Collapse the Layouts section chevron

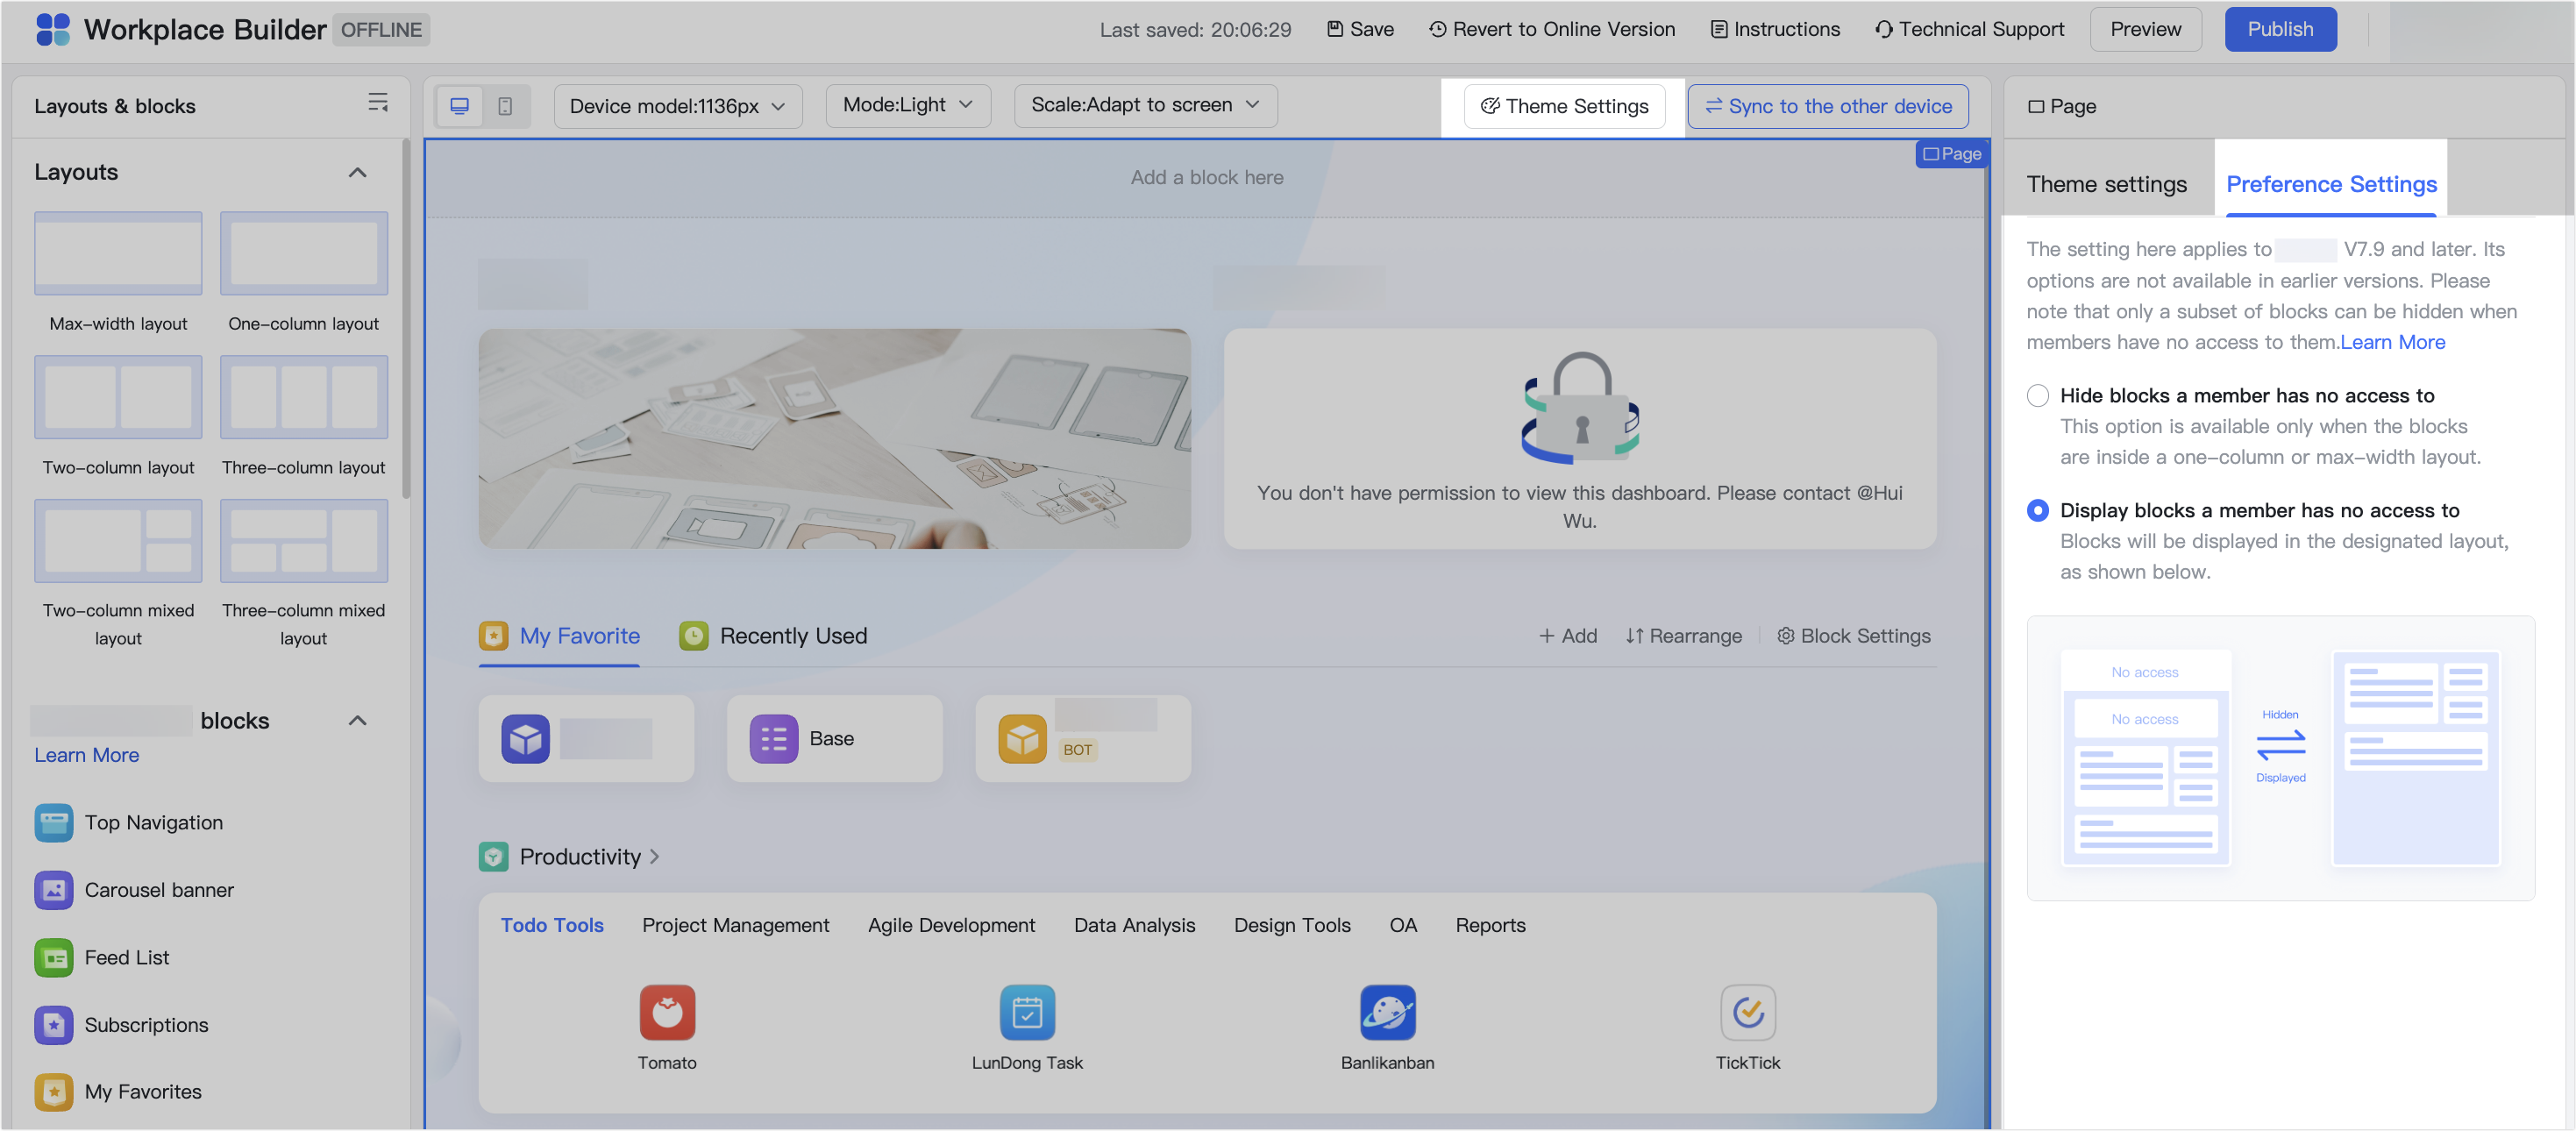pyautogui.click(x=357, y=172)
